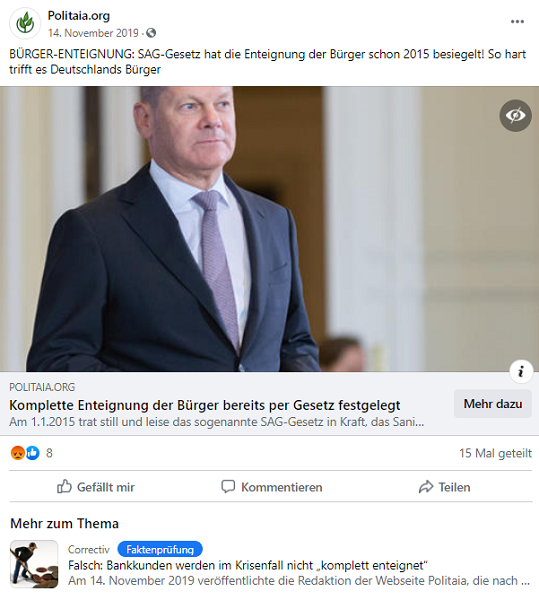The height and width of the screenshot is (600, 539).
Task: Open the list of 8 reactions
Action: [49, 453]
